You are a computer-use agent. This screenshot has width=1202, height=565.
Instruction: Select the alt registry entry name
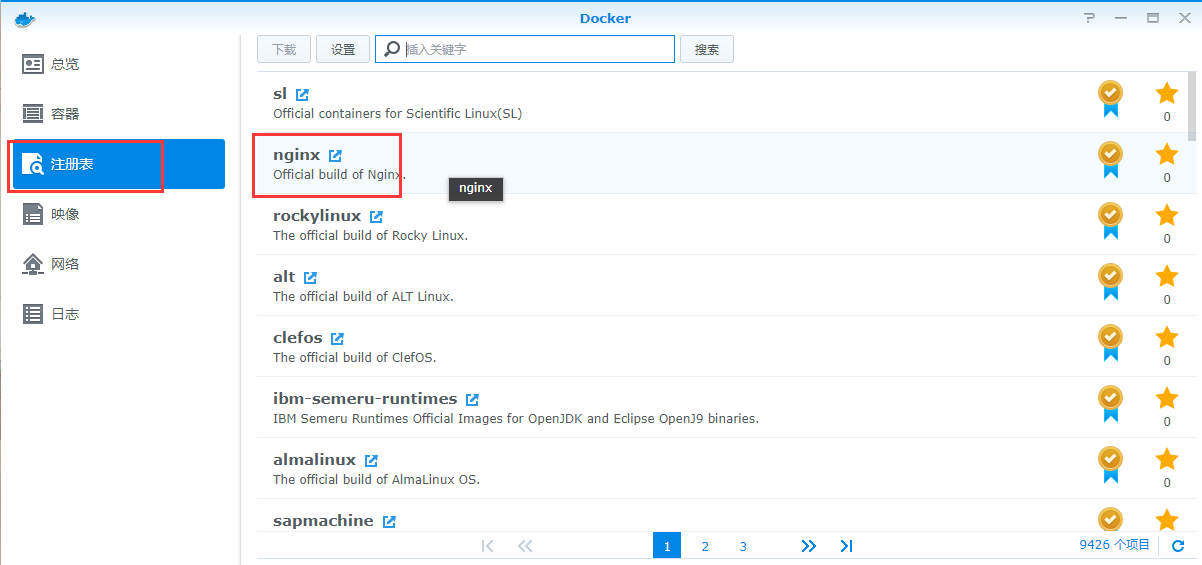(284, 277)
